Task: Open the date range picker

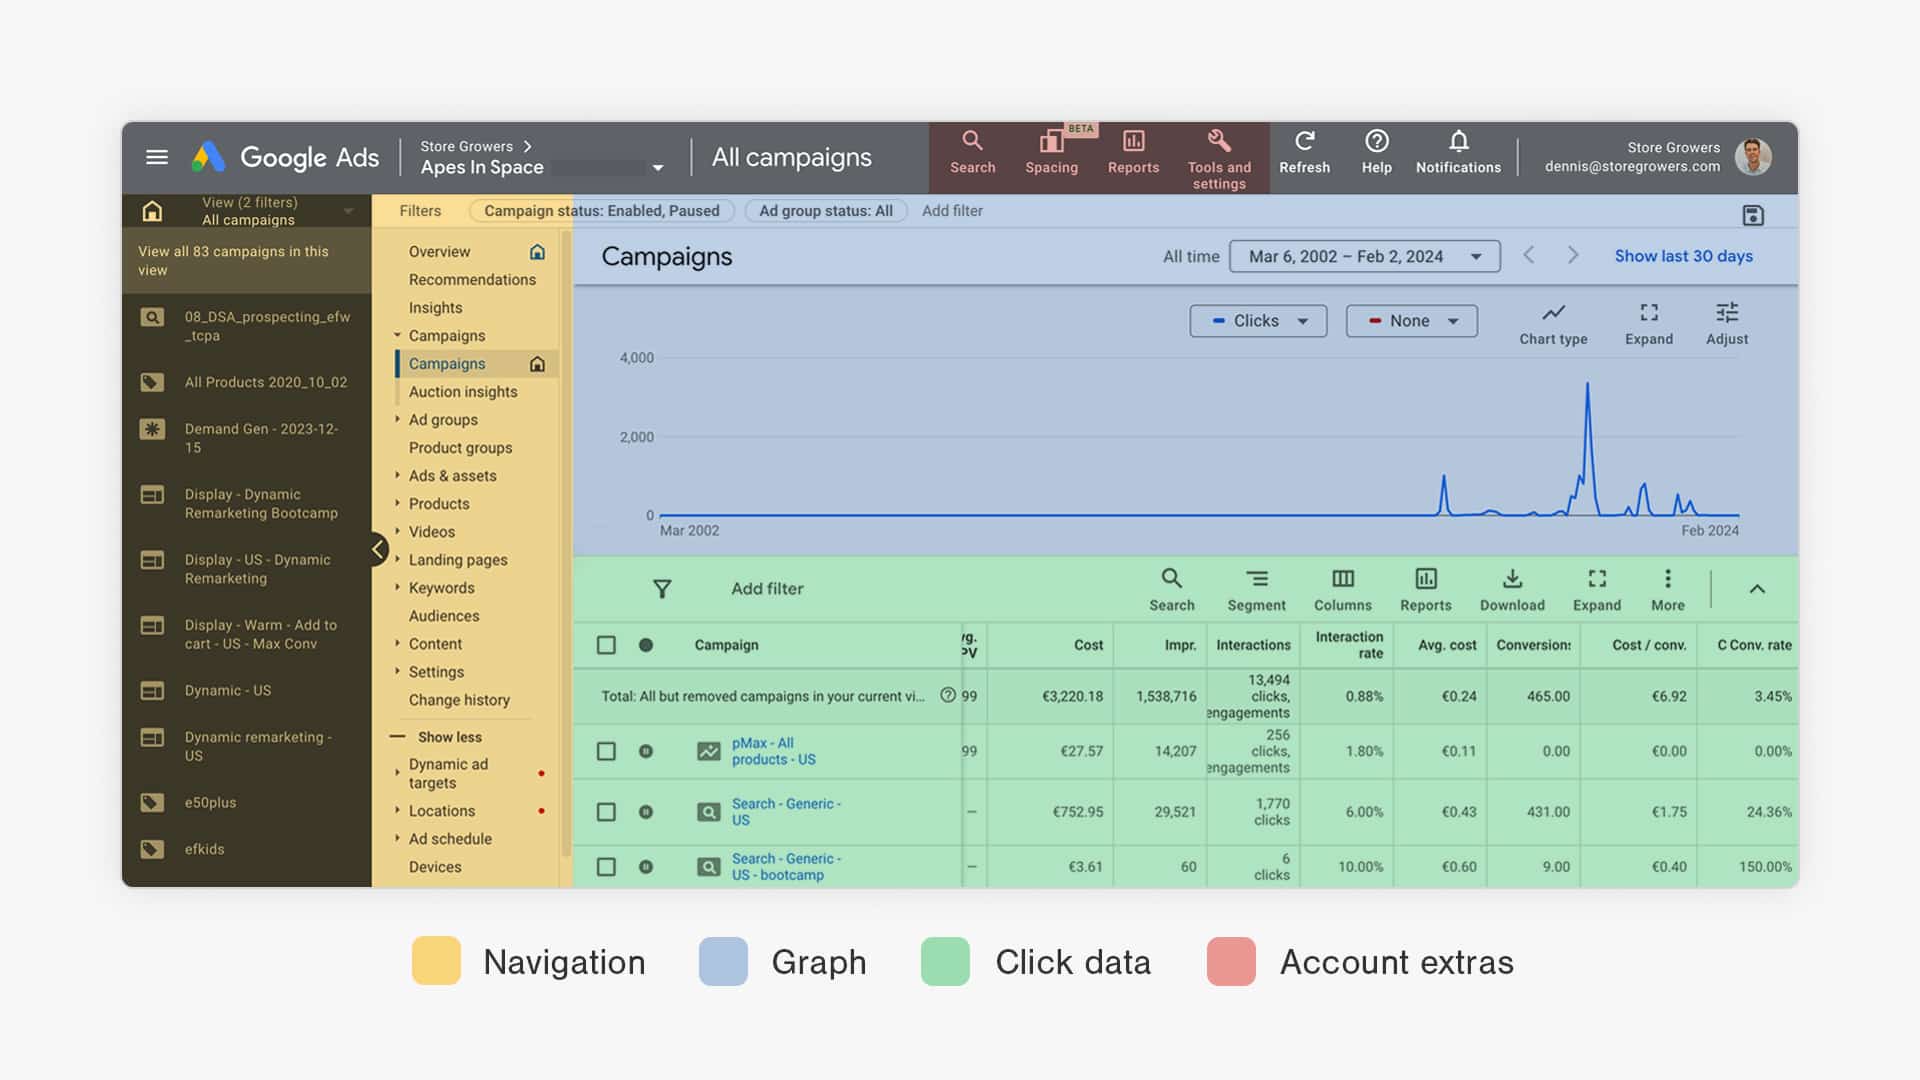Action: point(1364,256)
